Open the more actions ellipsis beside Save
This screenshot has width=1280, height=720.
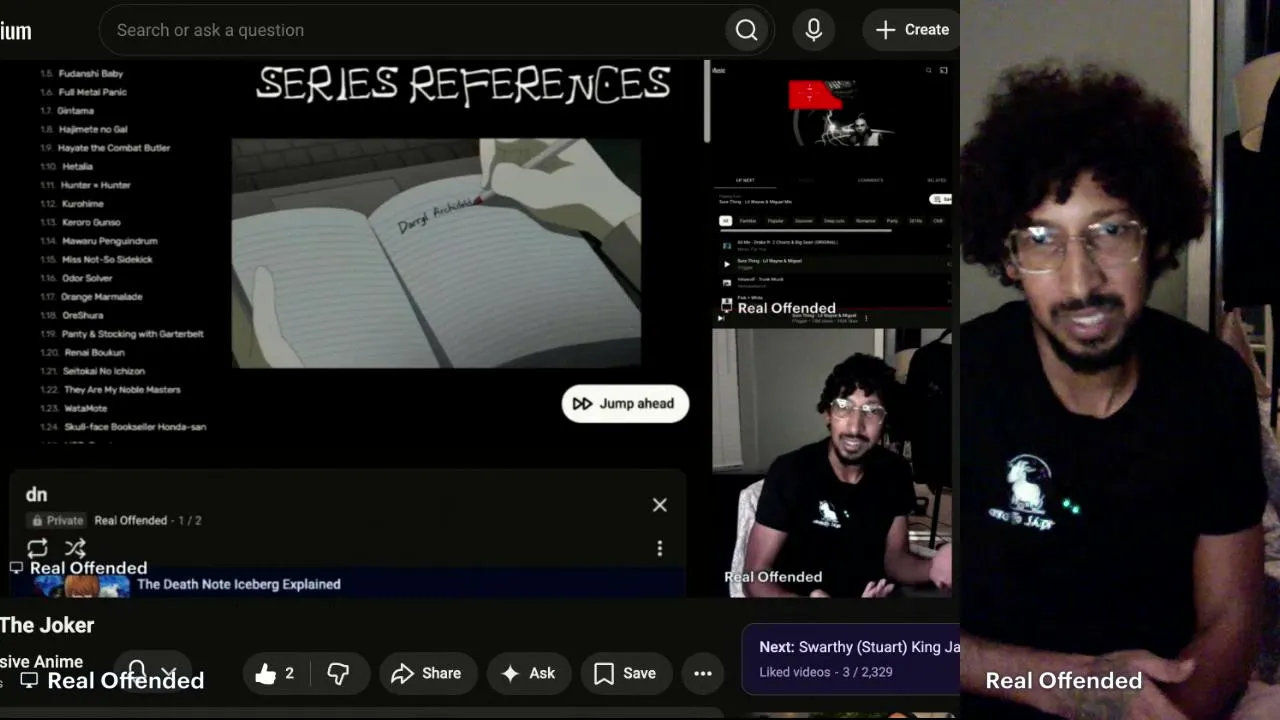[703, 674]
